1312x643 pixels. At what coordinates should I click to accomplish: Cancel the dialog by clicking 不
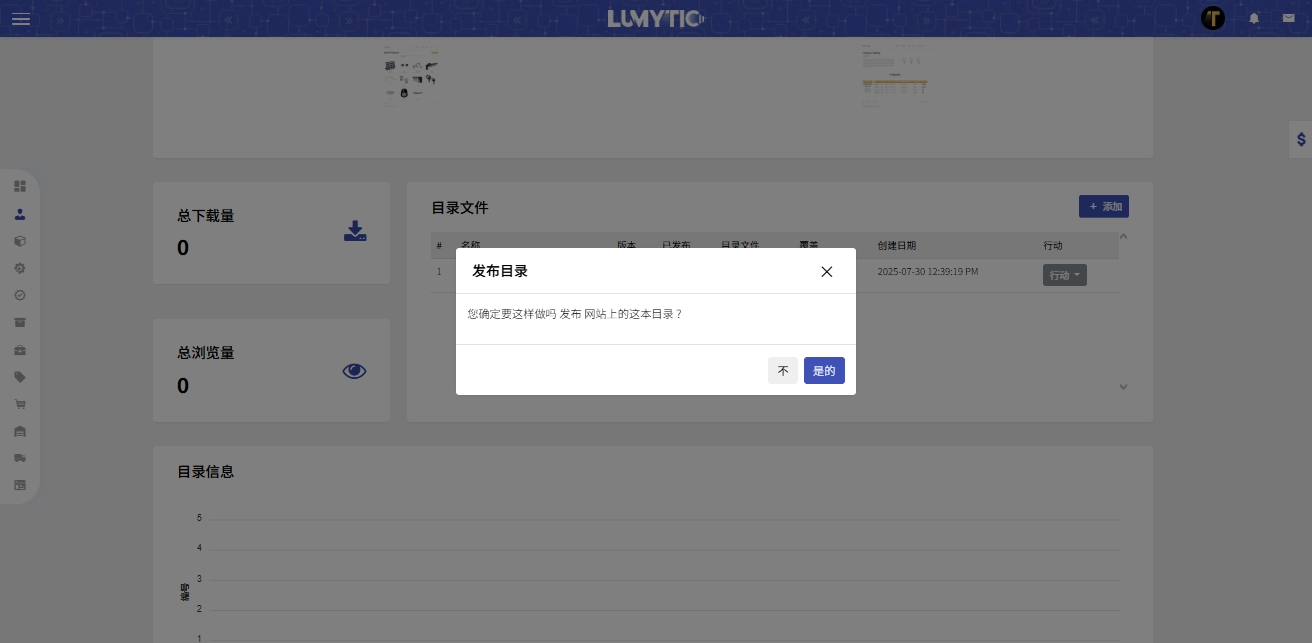coord(783,370)
